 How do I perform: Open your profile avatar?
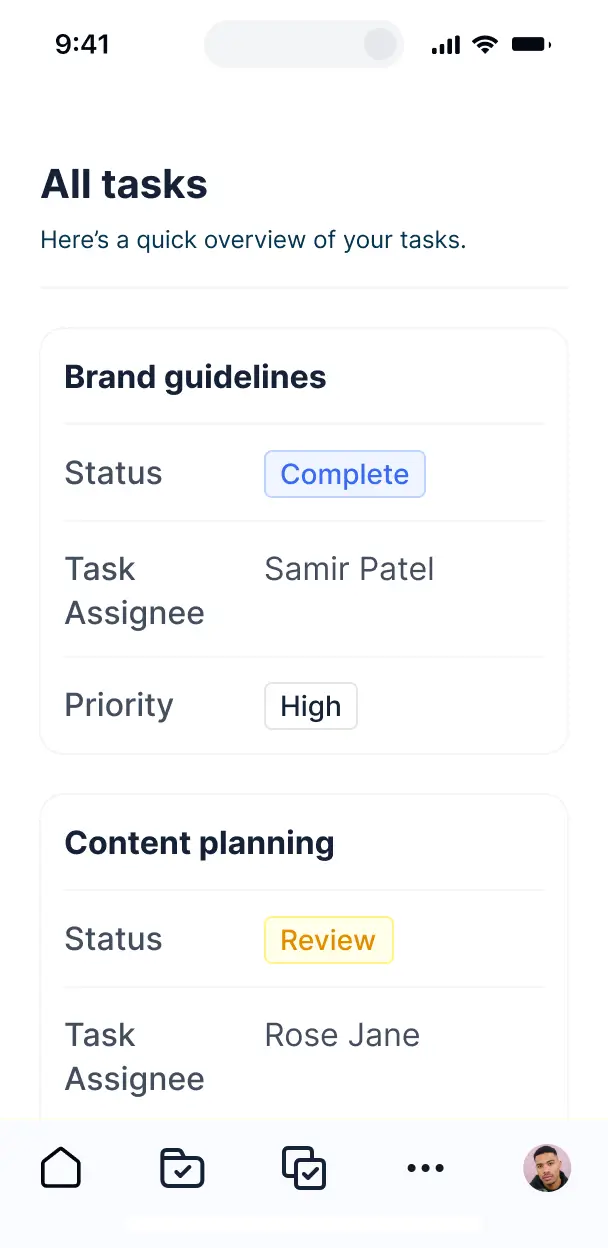click(547, 1167)
